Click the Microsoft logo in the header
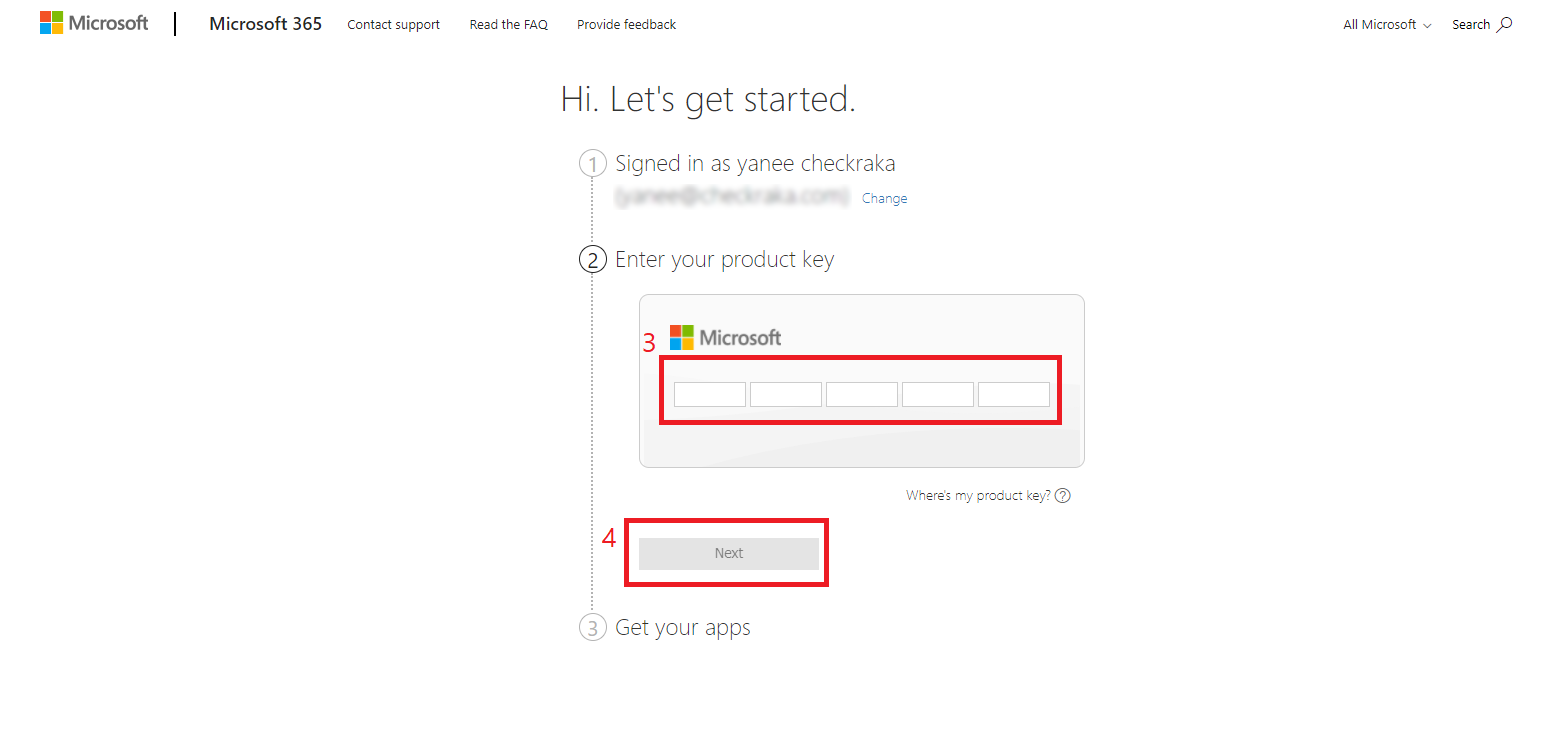Screen dimensions: 1543x742 pyautogui.click(x=93, y=23)
